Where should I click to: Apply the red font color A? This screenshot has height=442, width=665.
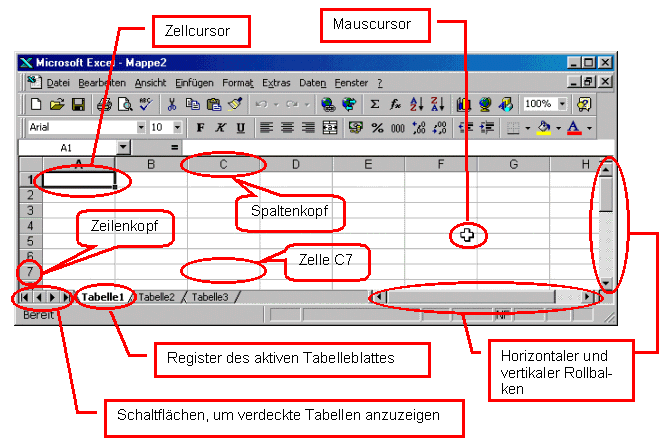point(574,127)
